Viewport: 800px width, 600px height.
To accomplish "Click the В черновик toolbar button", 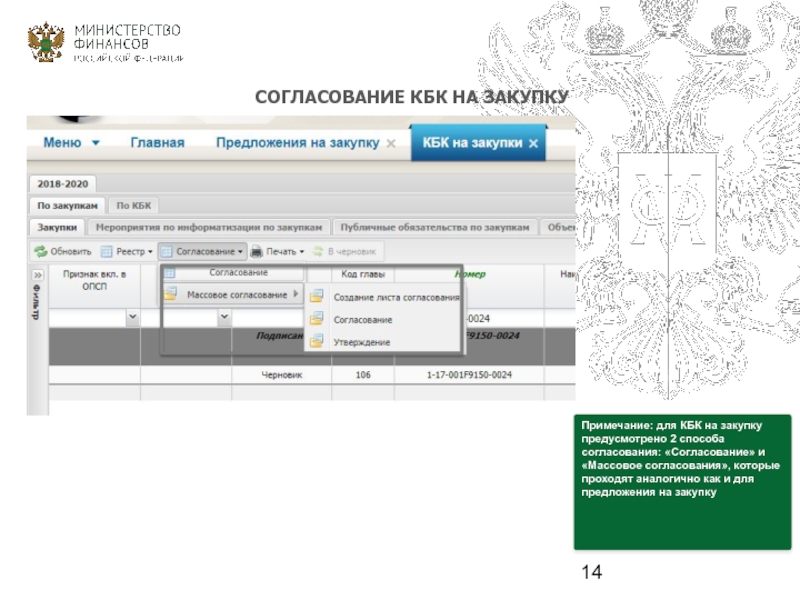I will click(345, 251).
